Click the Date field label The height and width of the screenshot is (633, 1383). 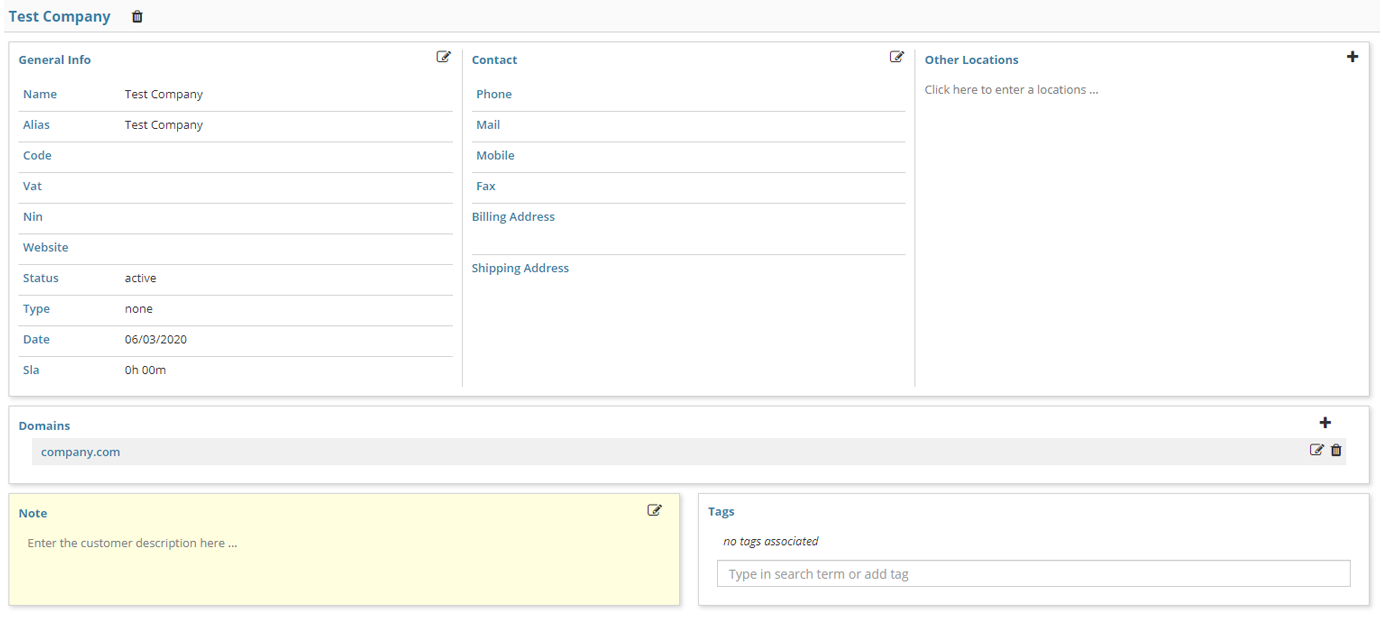[36, 340]
